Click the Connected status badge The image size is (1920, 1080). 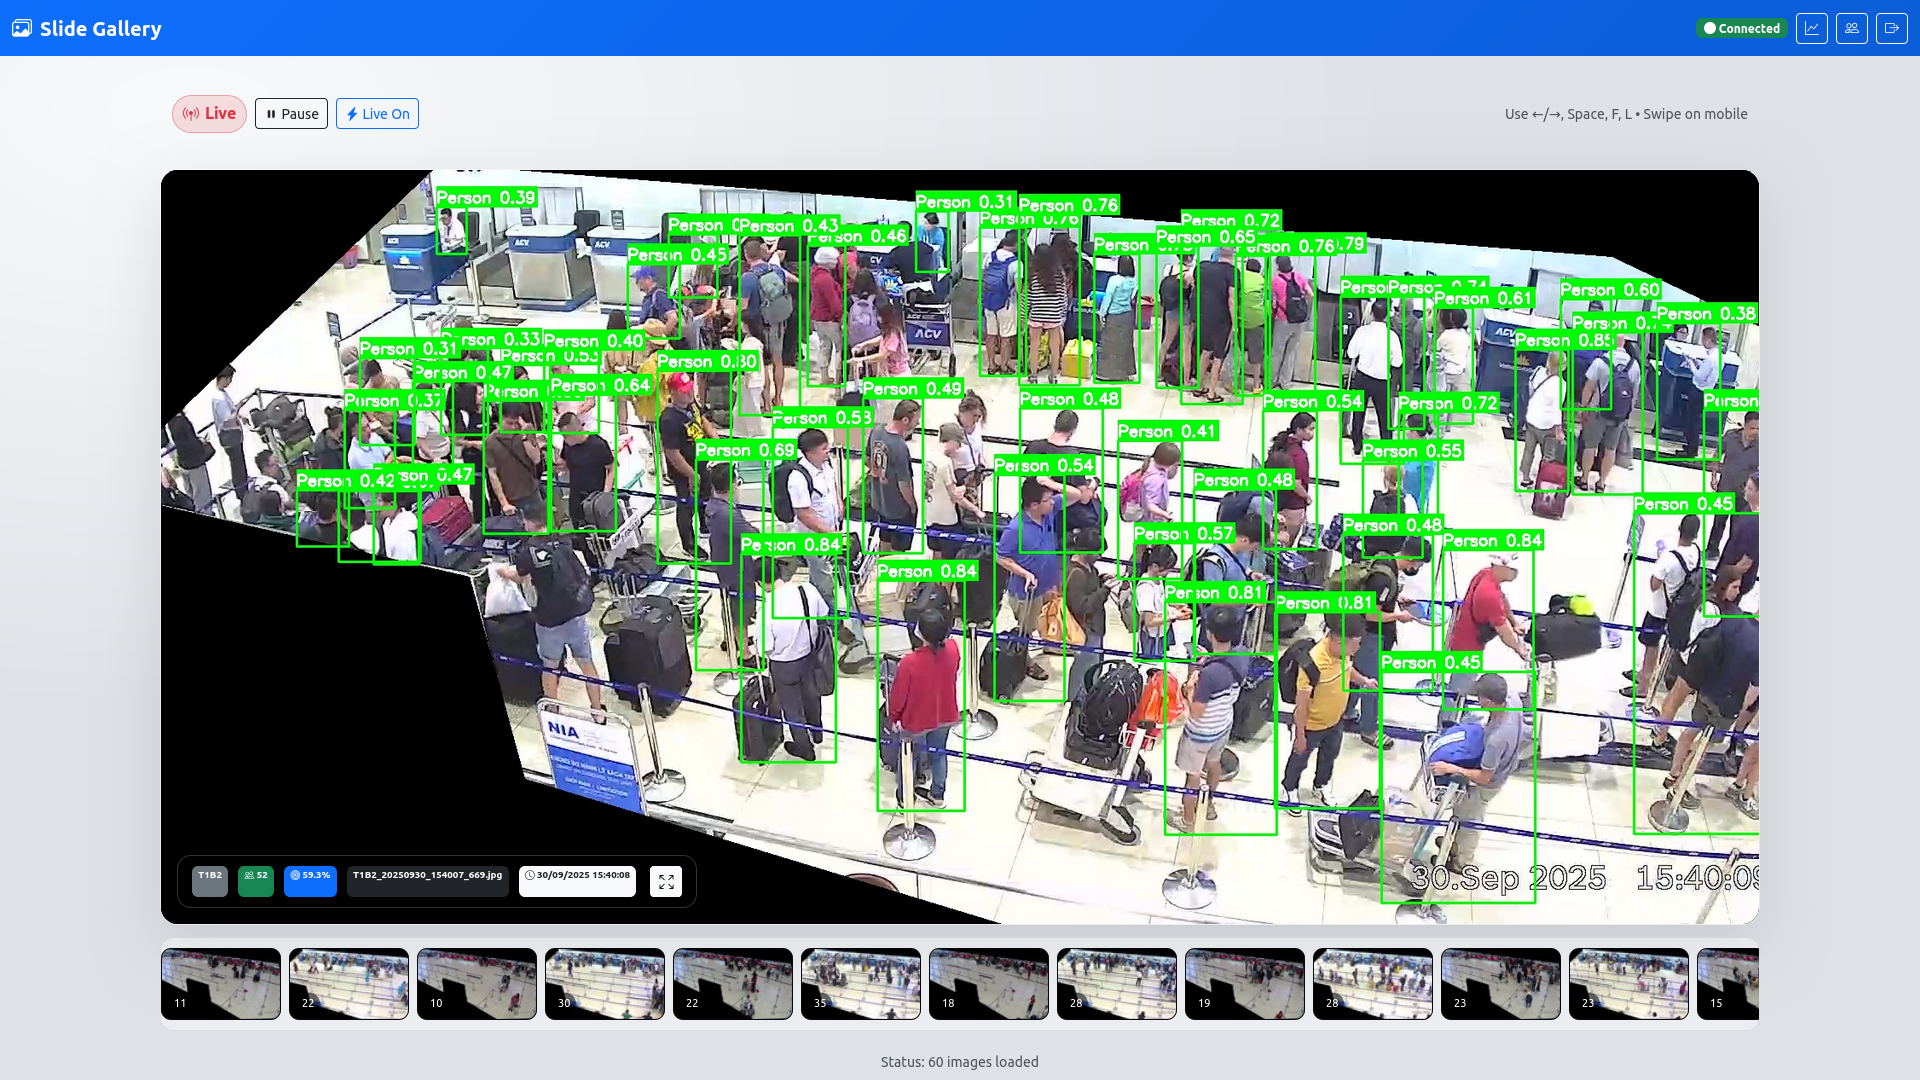[1741, 28]
